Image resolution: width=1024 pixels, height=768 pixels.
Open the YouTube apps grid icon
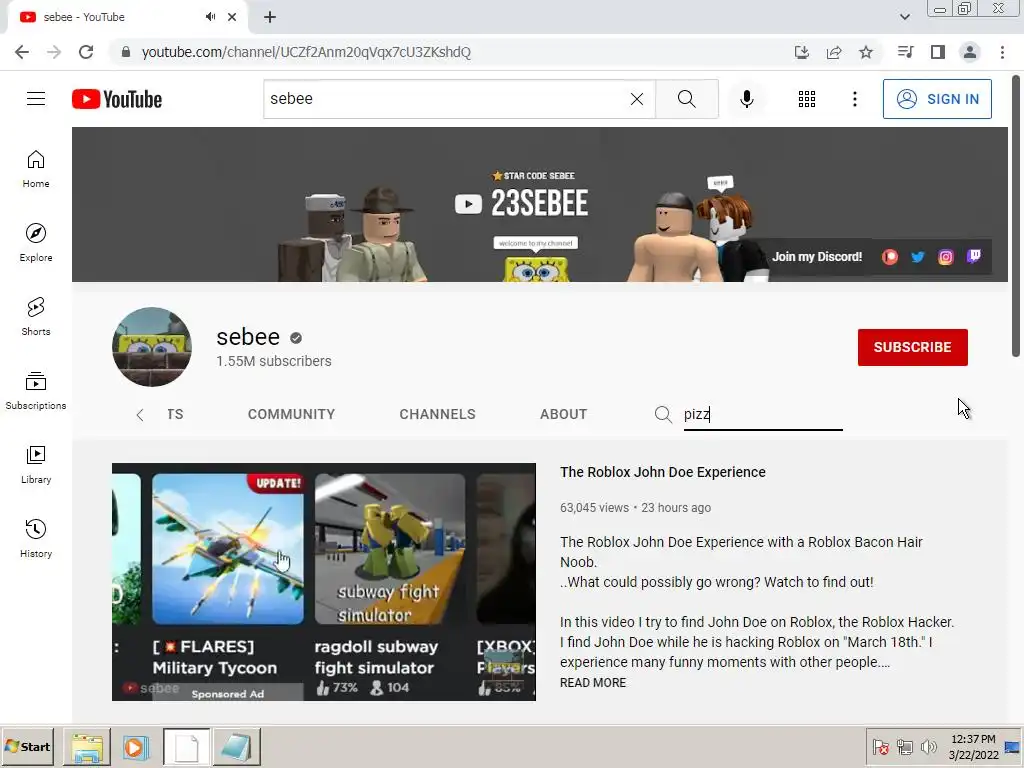[807, 99]
